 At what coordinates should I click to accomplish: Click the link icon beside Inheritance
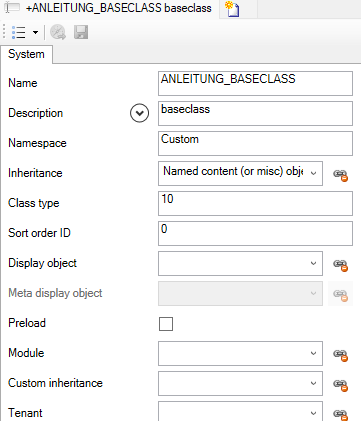340,174
